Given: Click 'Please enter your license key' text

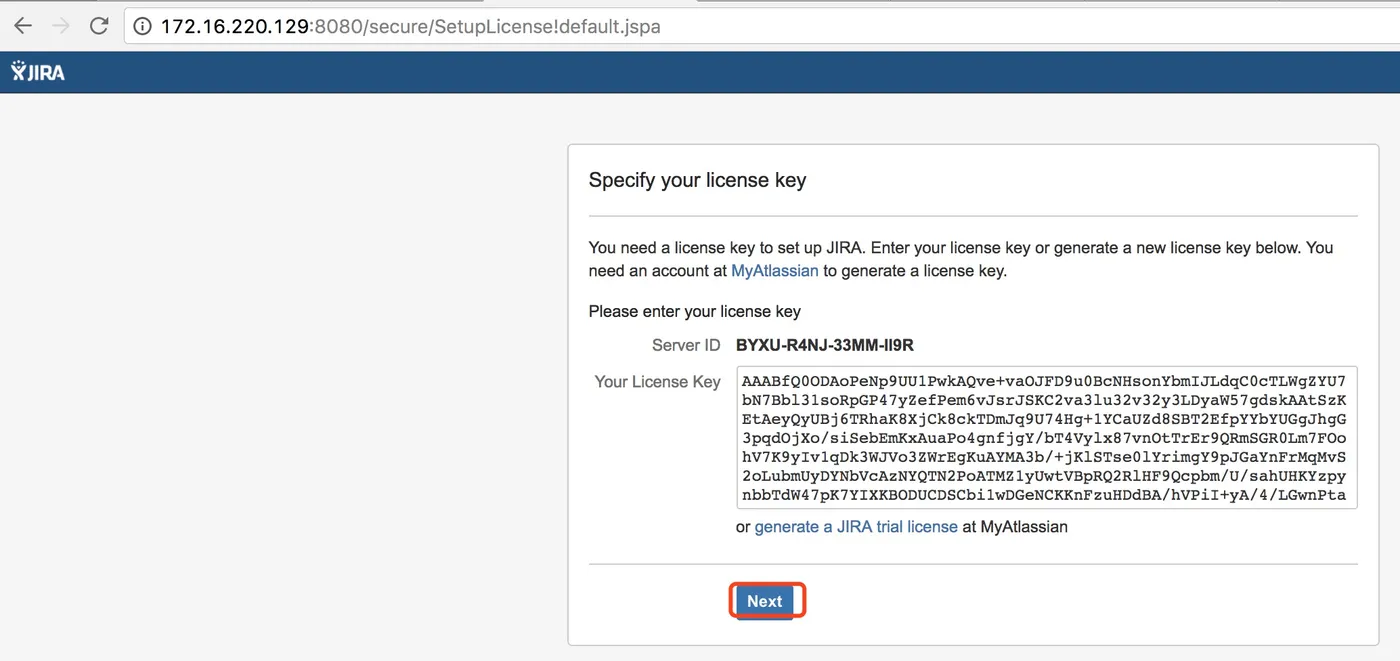Looking at the screenshot, I should pyautogui.click(x=694, y=311).
